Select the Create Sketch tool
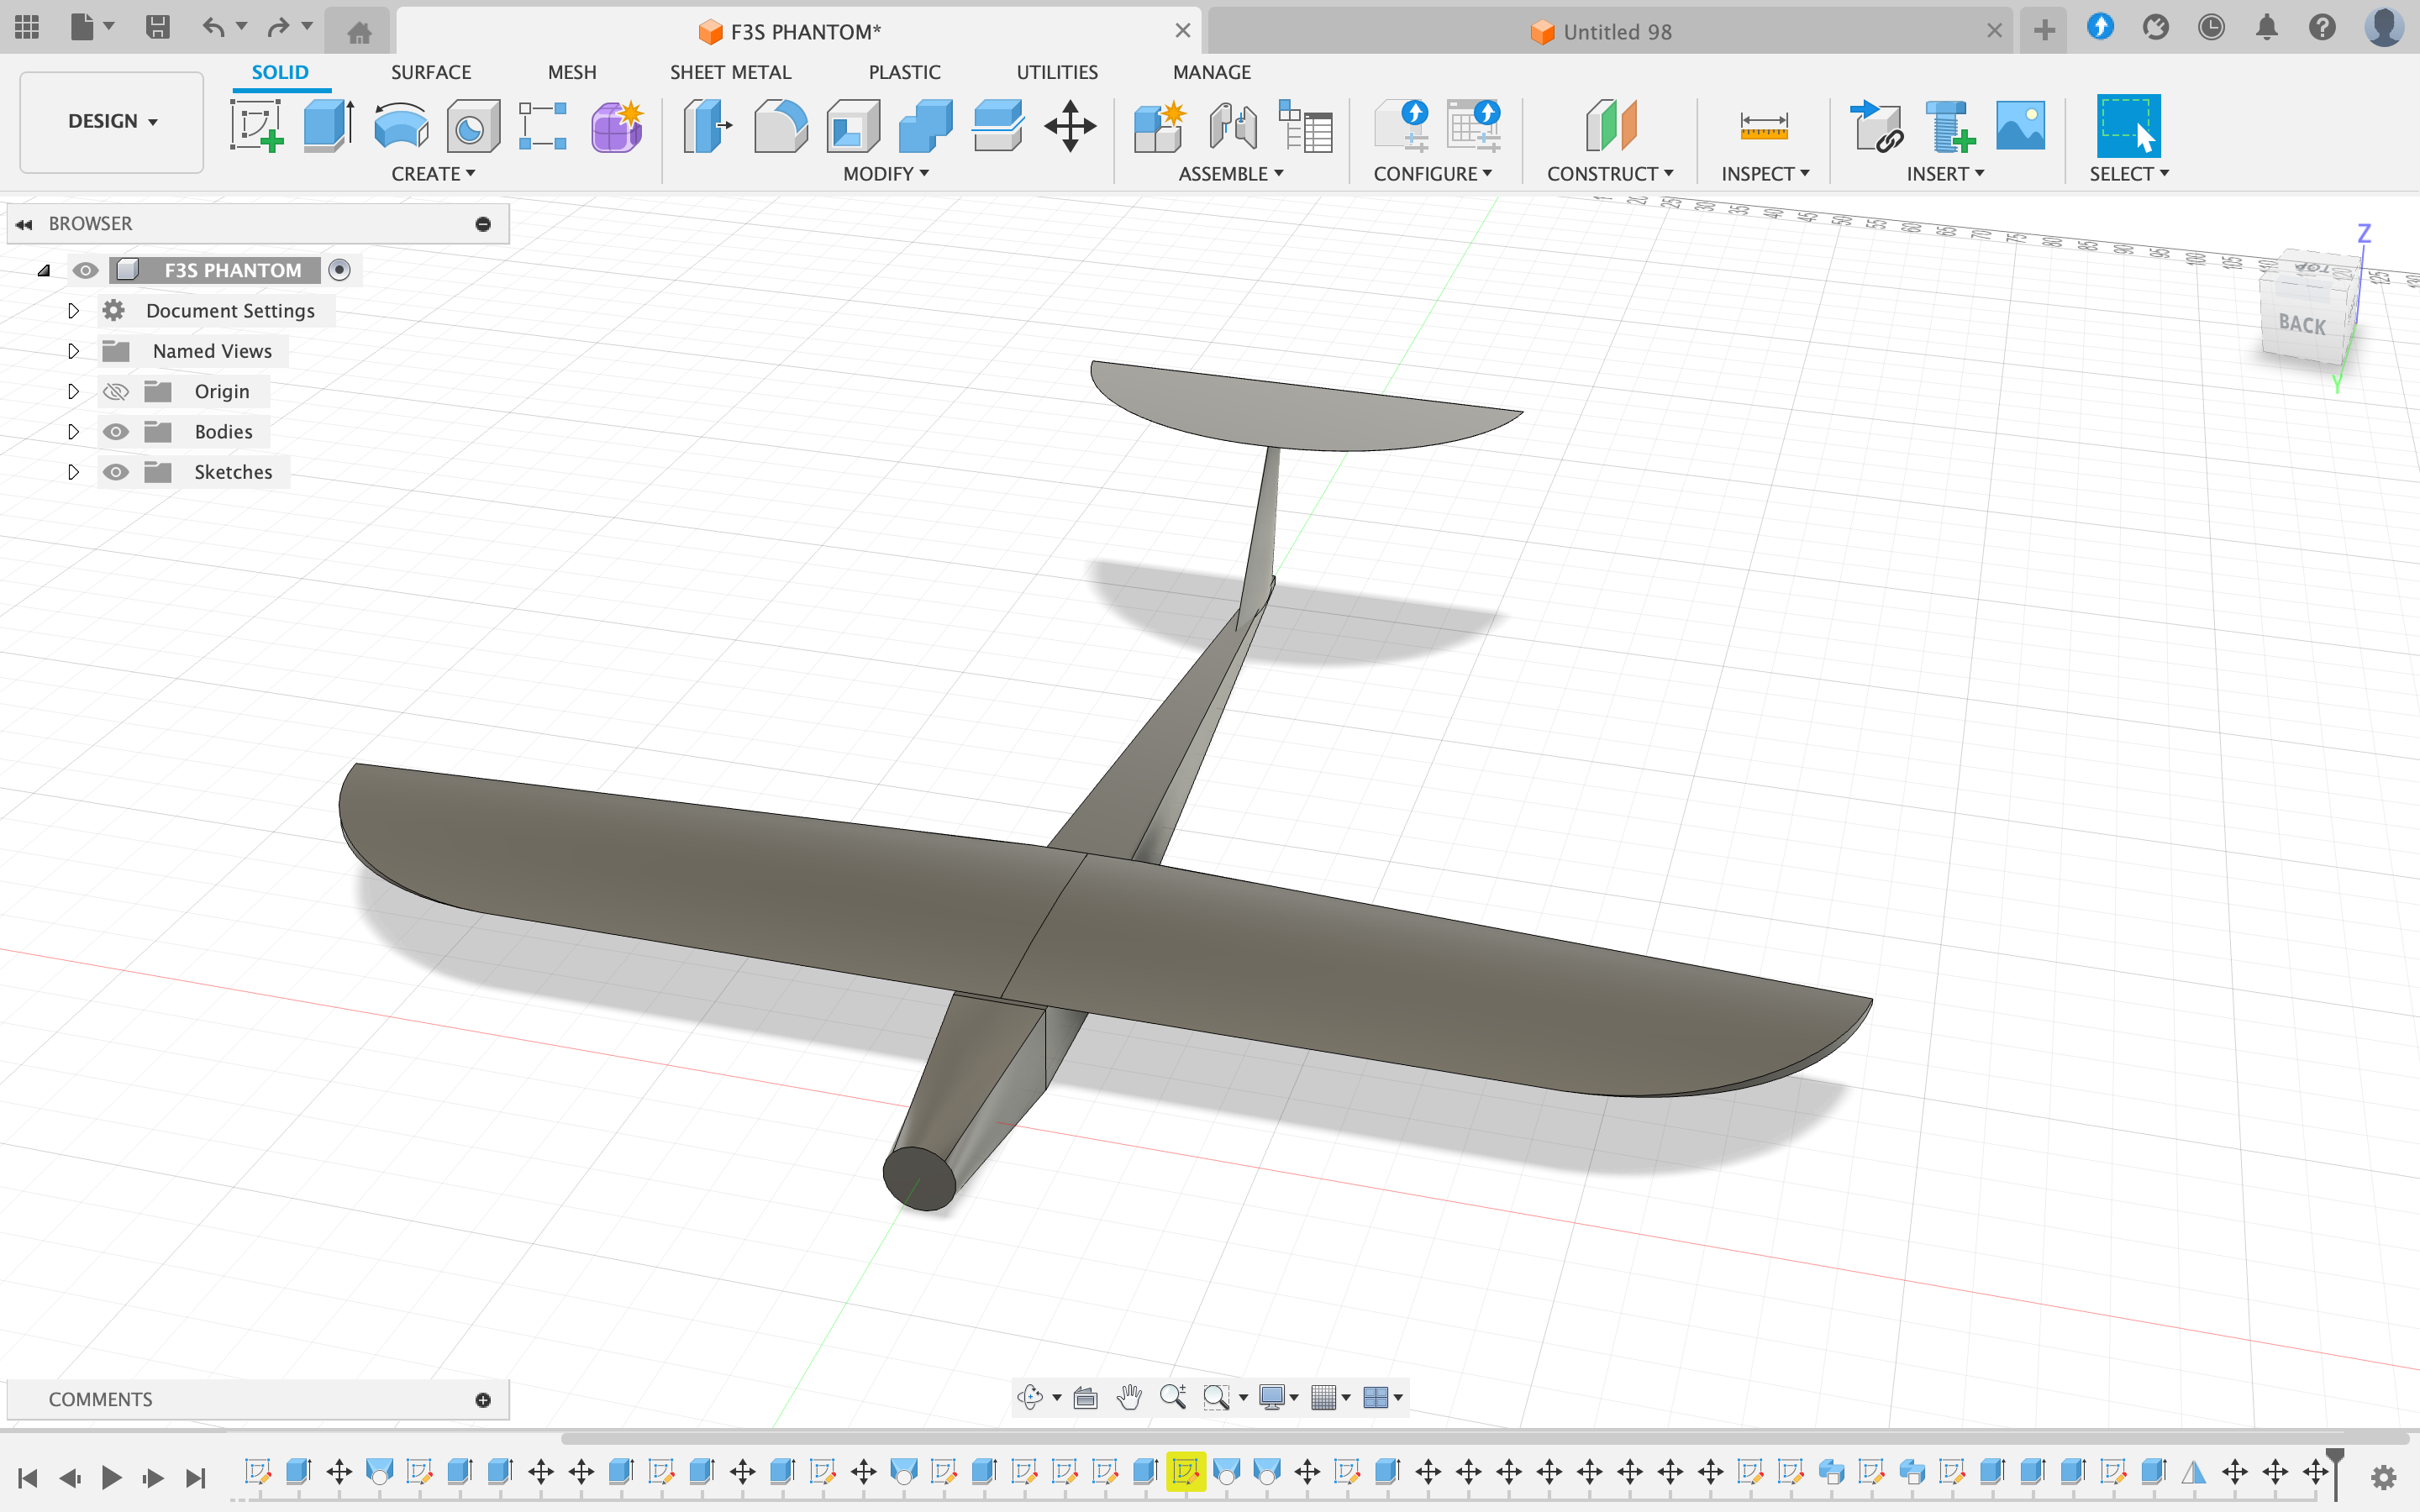 click(256, 126)
